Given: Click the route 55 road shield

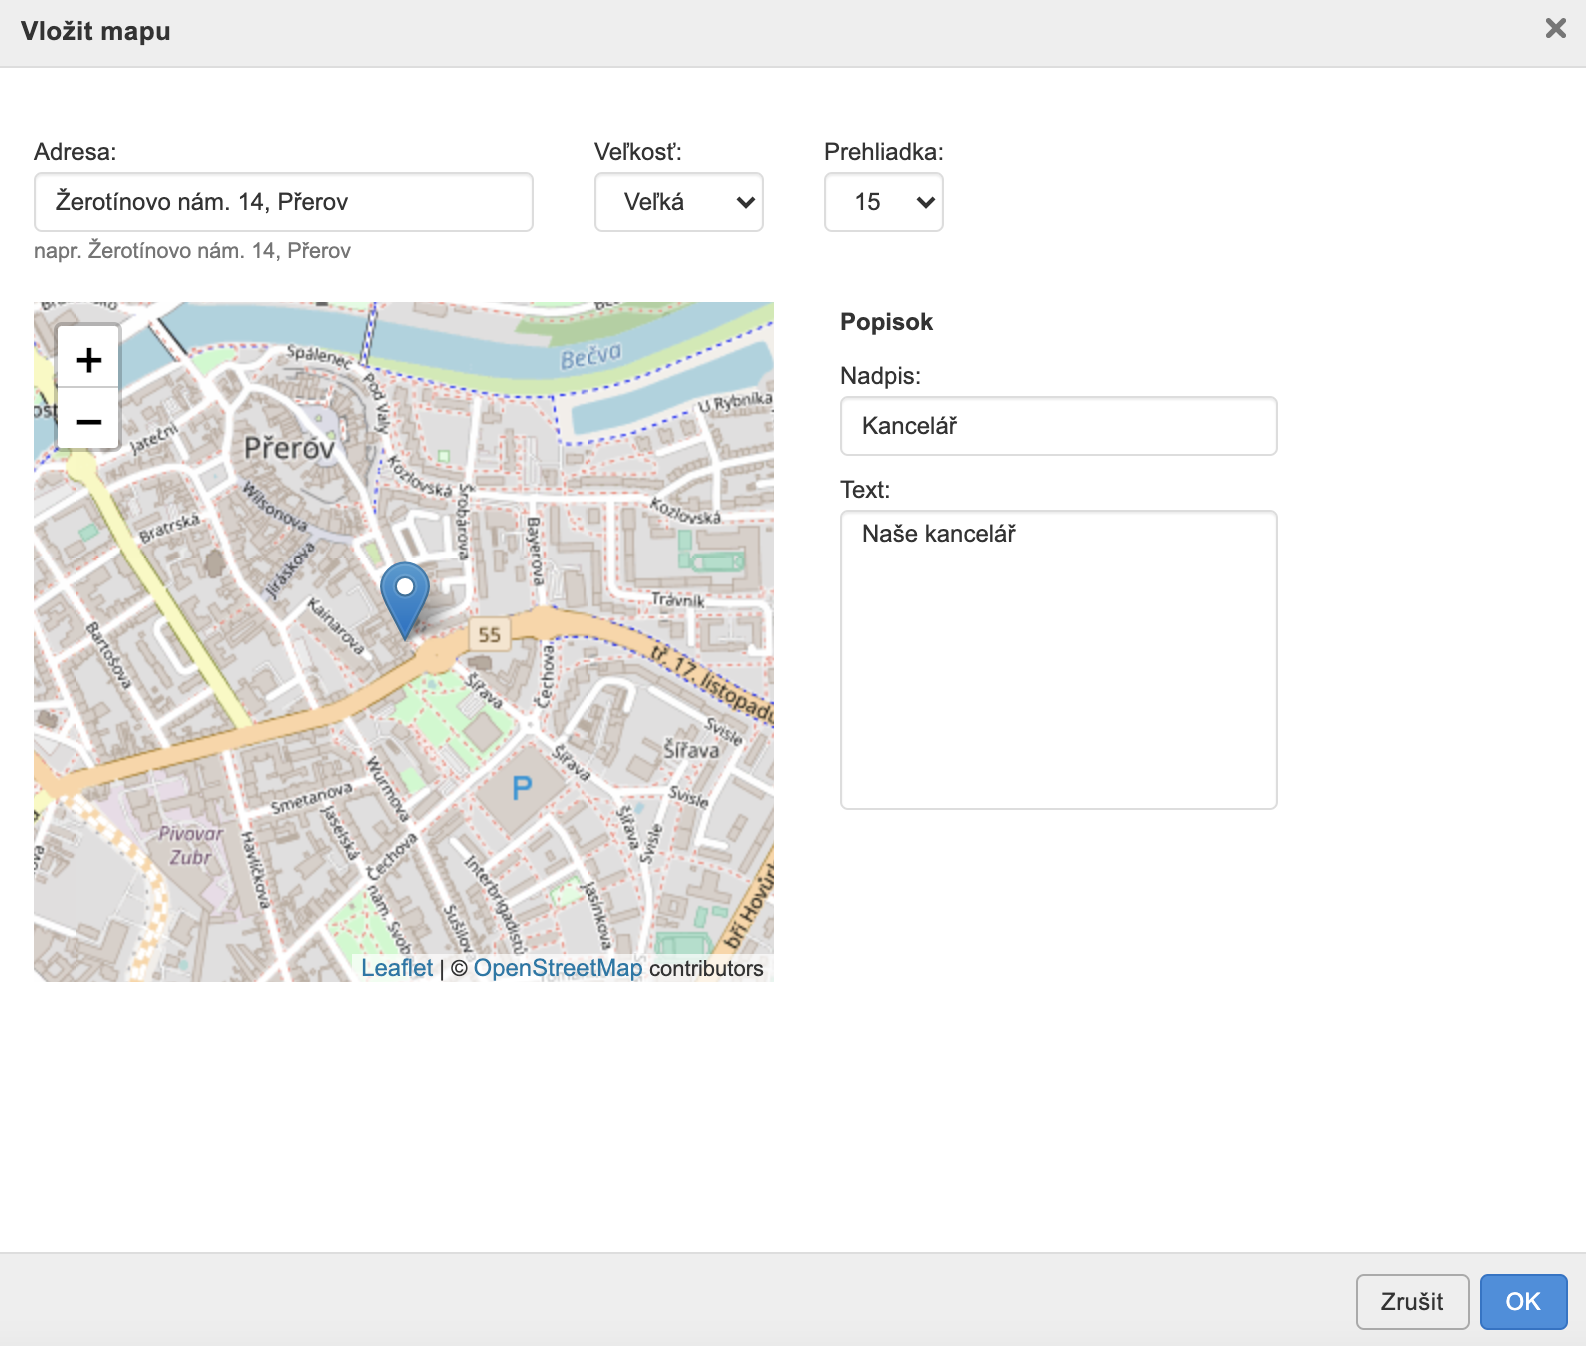Looking at the screenshot, I should (x=489, y=634).
